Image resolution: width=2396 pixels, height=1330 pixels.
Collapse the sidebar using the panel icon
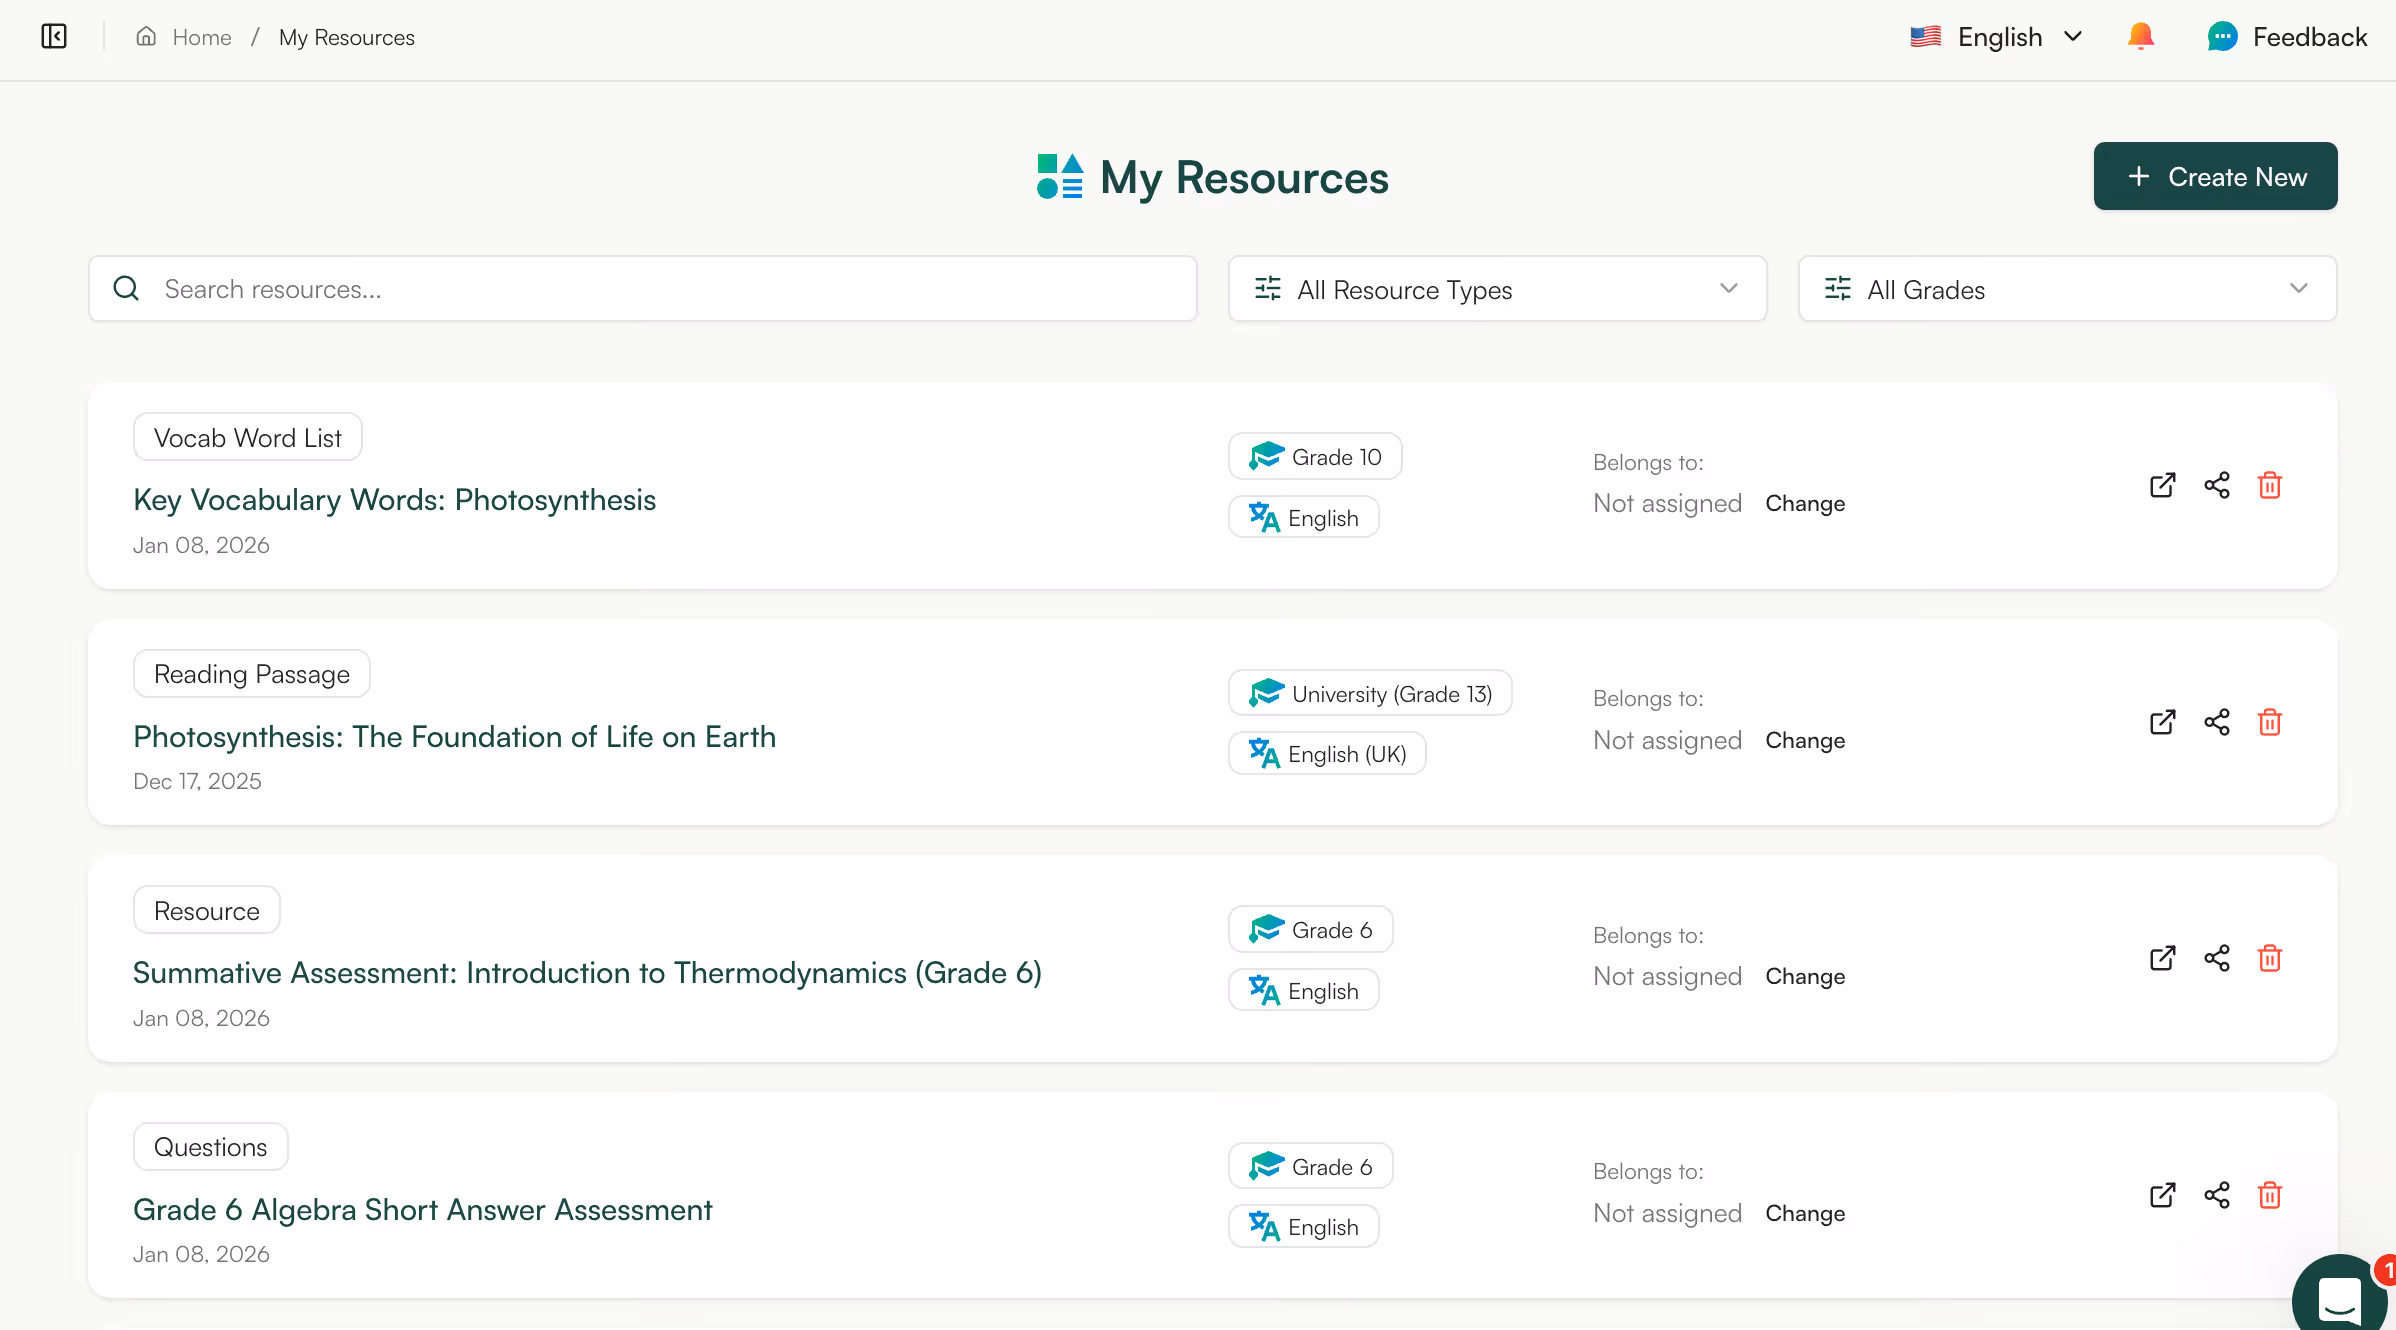coord(53,36)
